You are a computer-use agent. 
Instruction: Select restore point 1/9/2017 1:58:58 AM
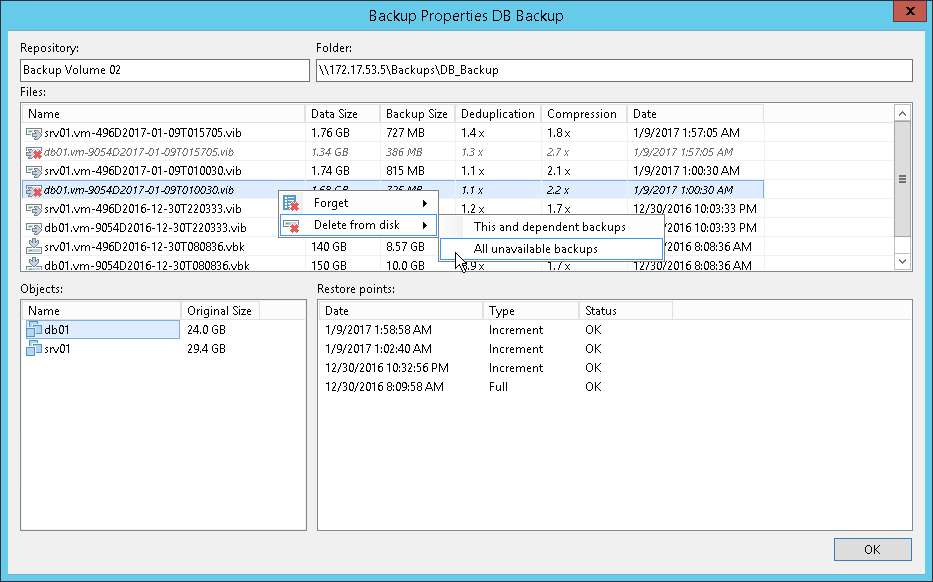(x=378, y=330)
